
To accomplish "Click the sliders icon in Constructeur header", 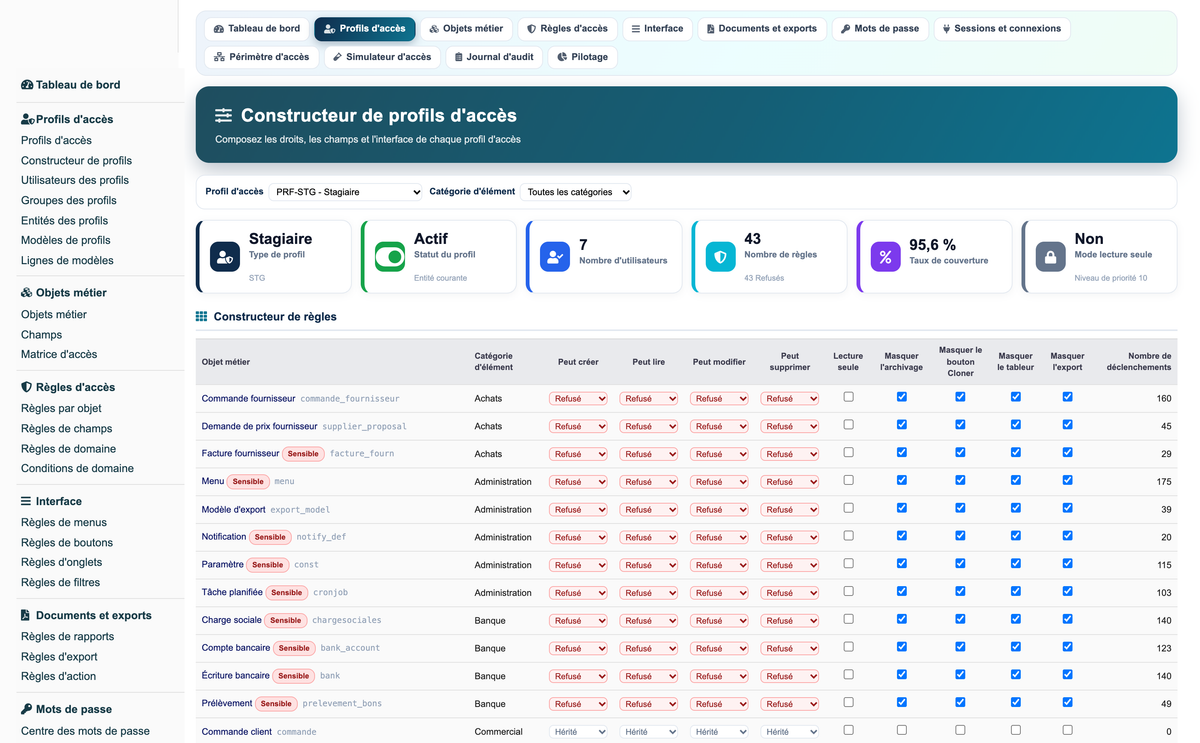I will click(223, 116).
